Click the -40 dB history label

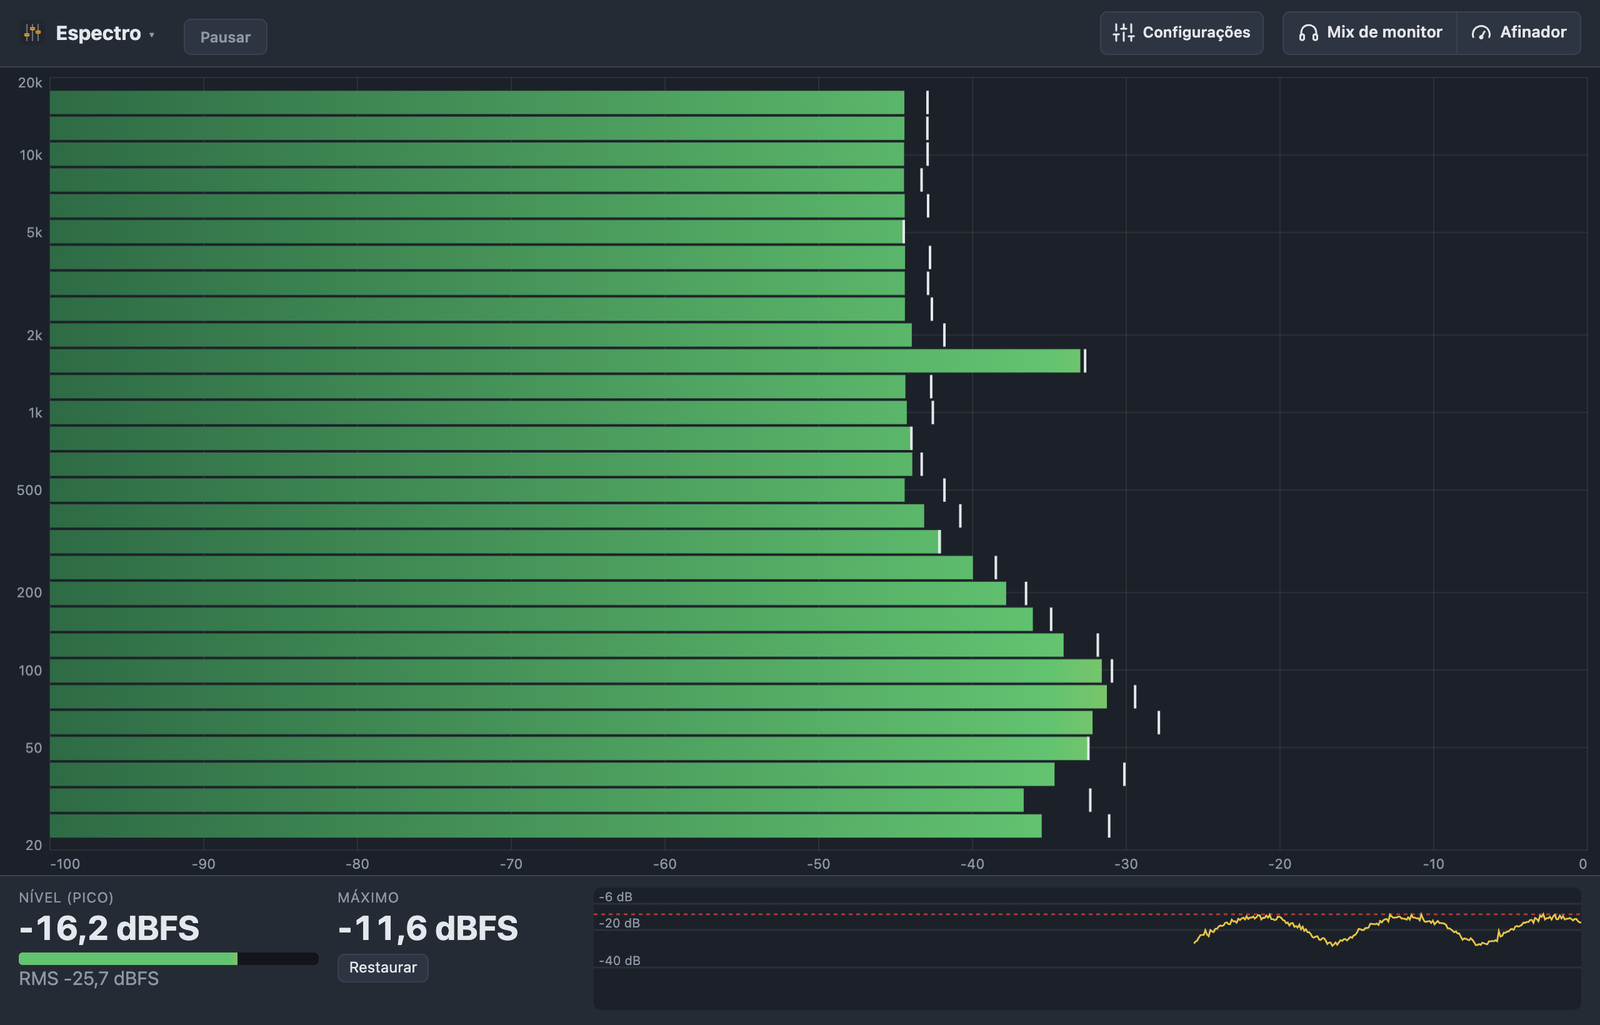(619, 961)
